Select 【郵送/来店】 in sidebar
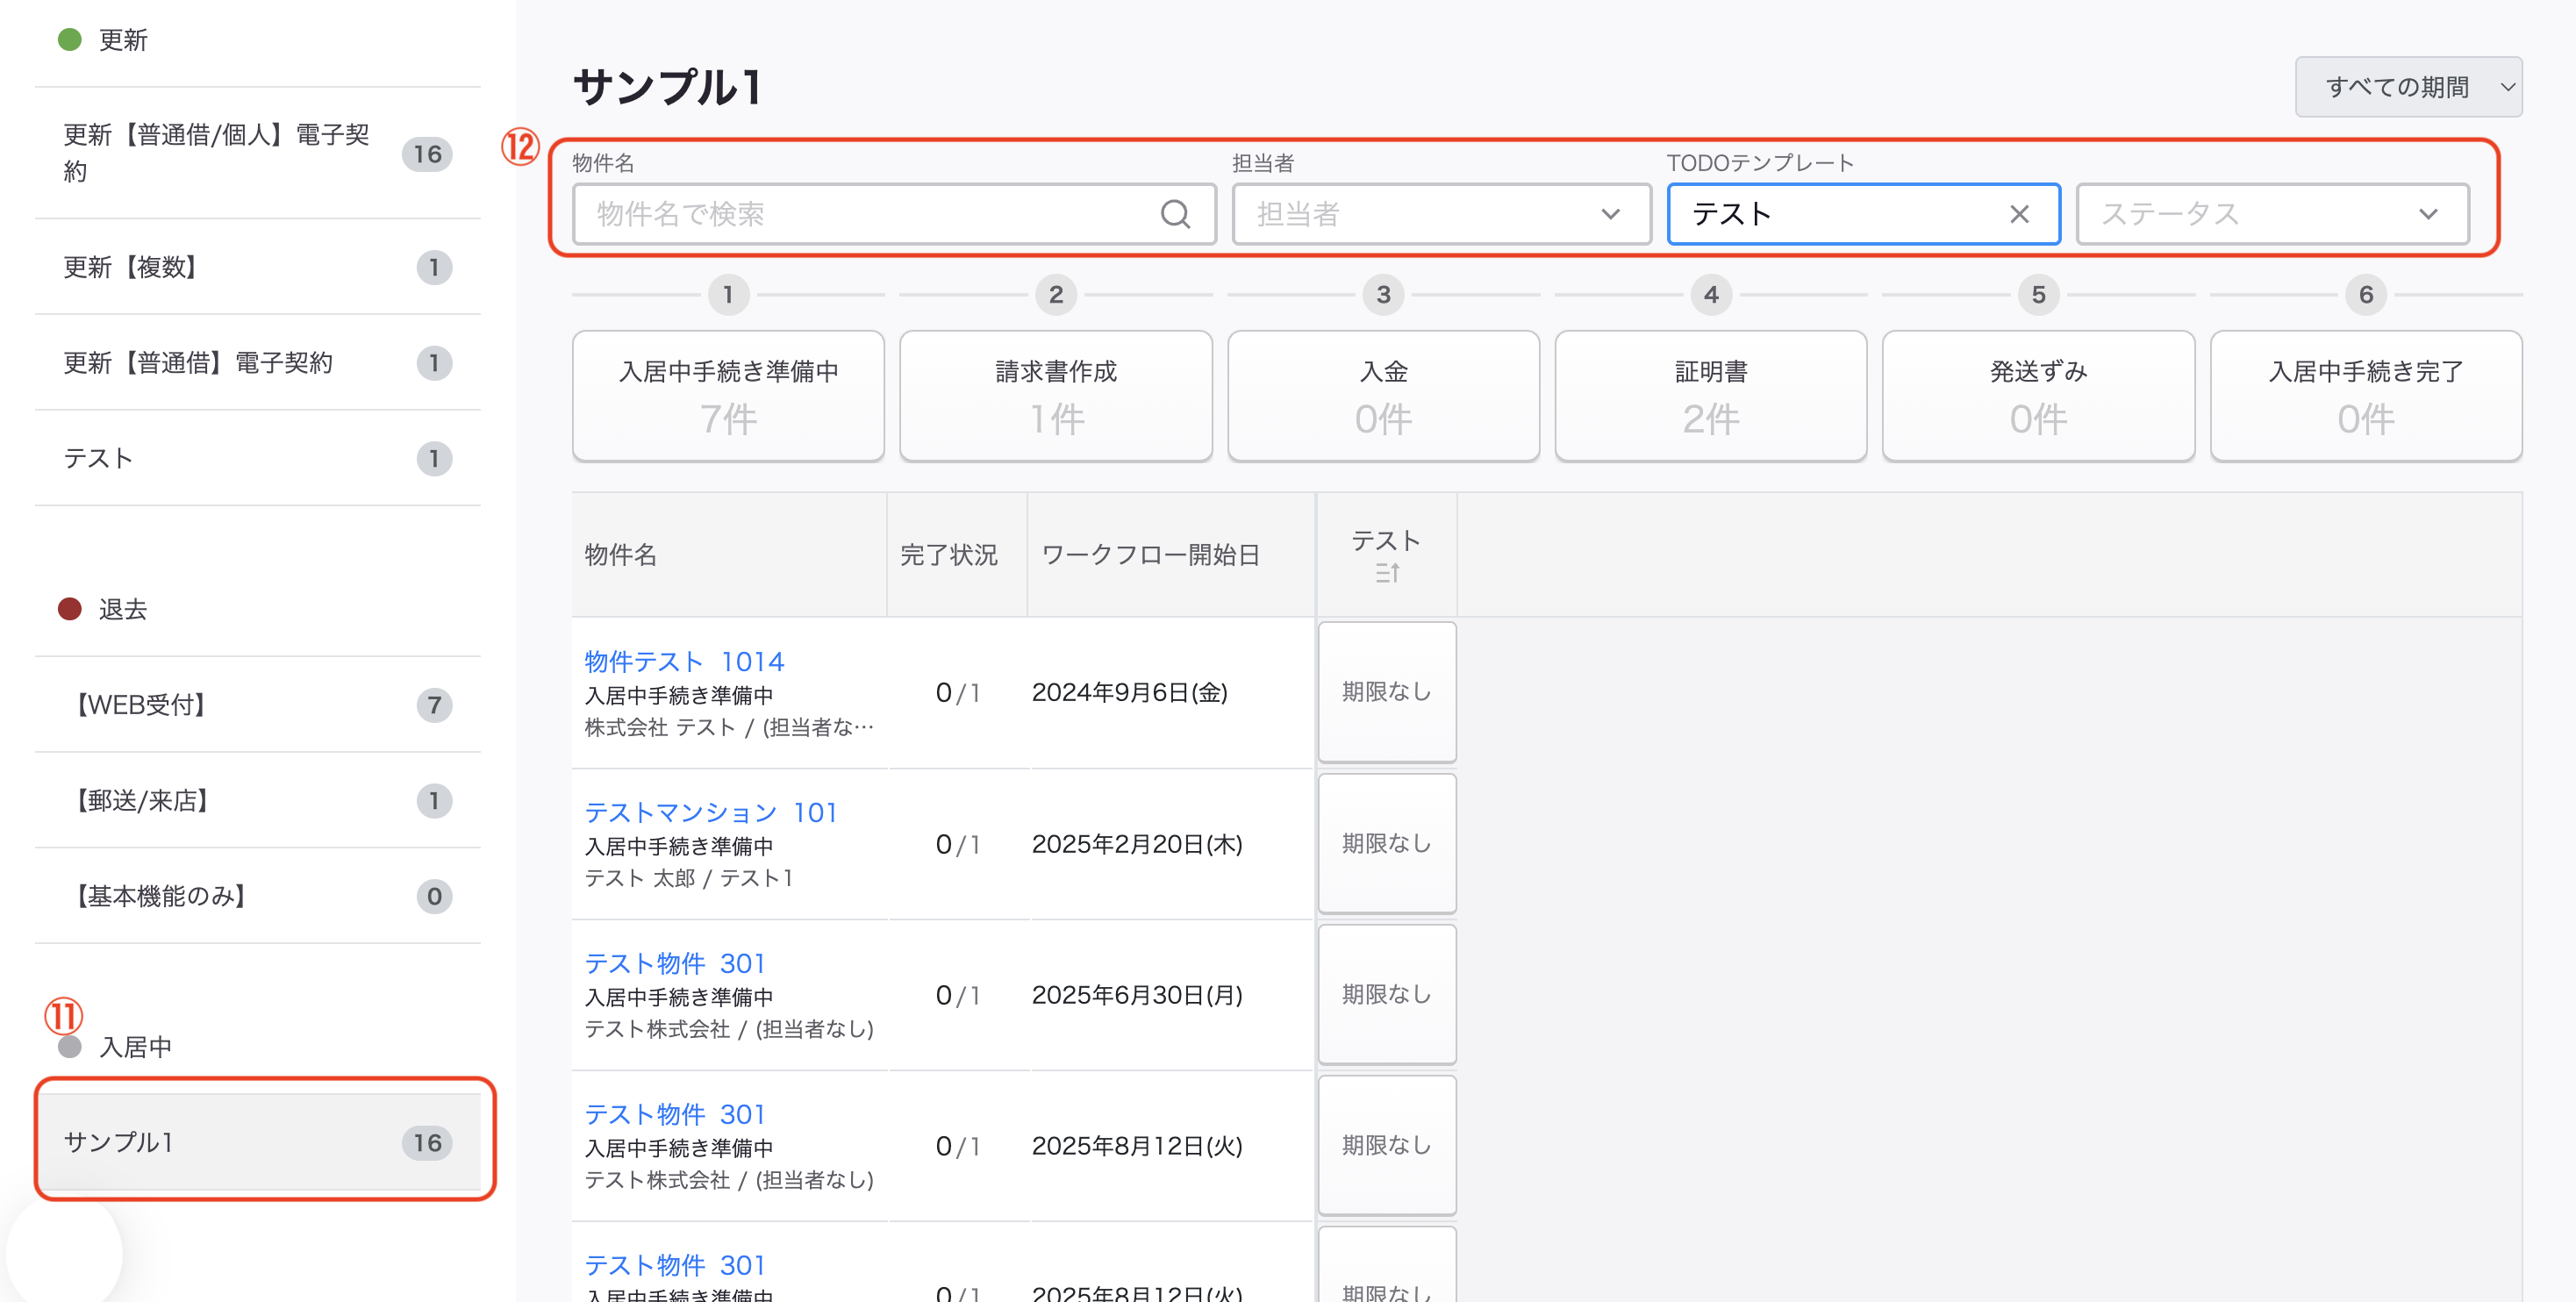2576x1302 pixels. (258, 800)
